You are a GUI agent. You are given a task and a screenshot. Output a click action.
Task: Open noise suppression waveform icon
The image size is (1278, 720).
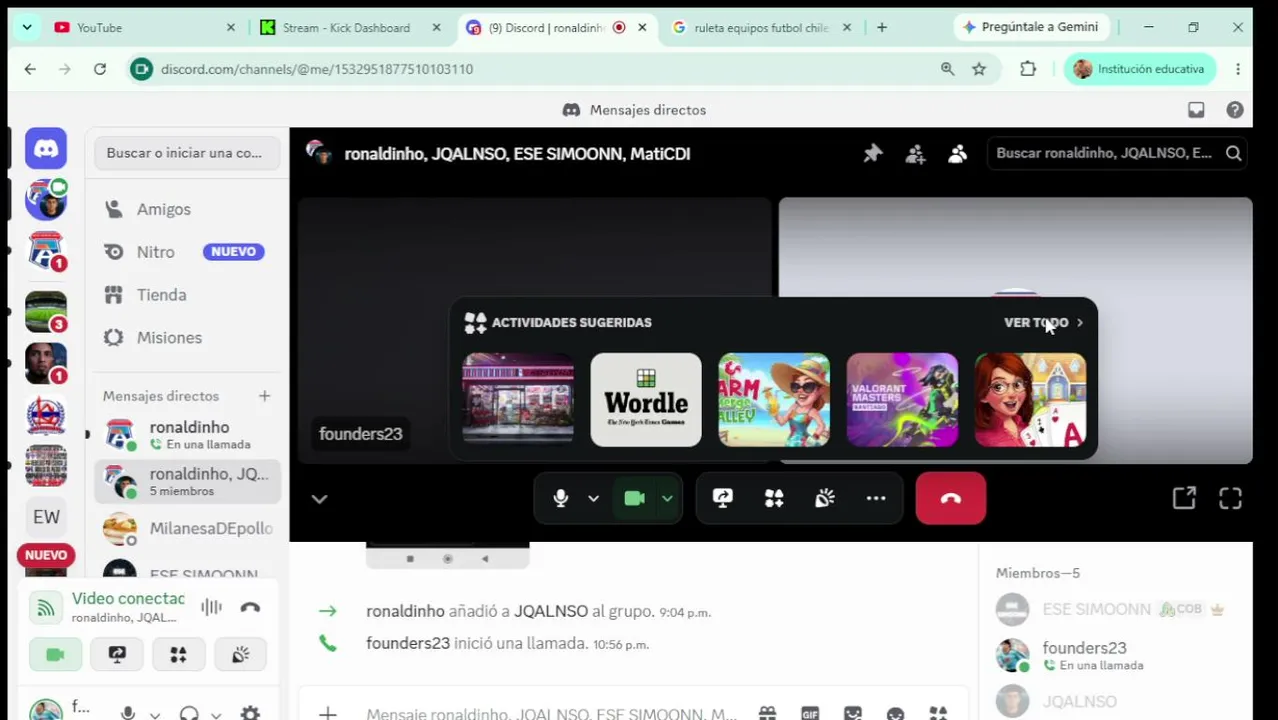point(211,607)
